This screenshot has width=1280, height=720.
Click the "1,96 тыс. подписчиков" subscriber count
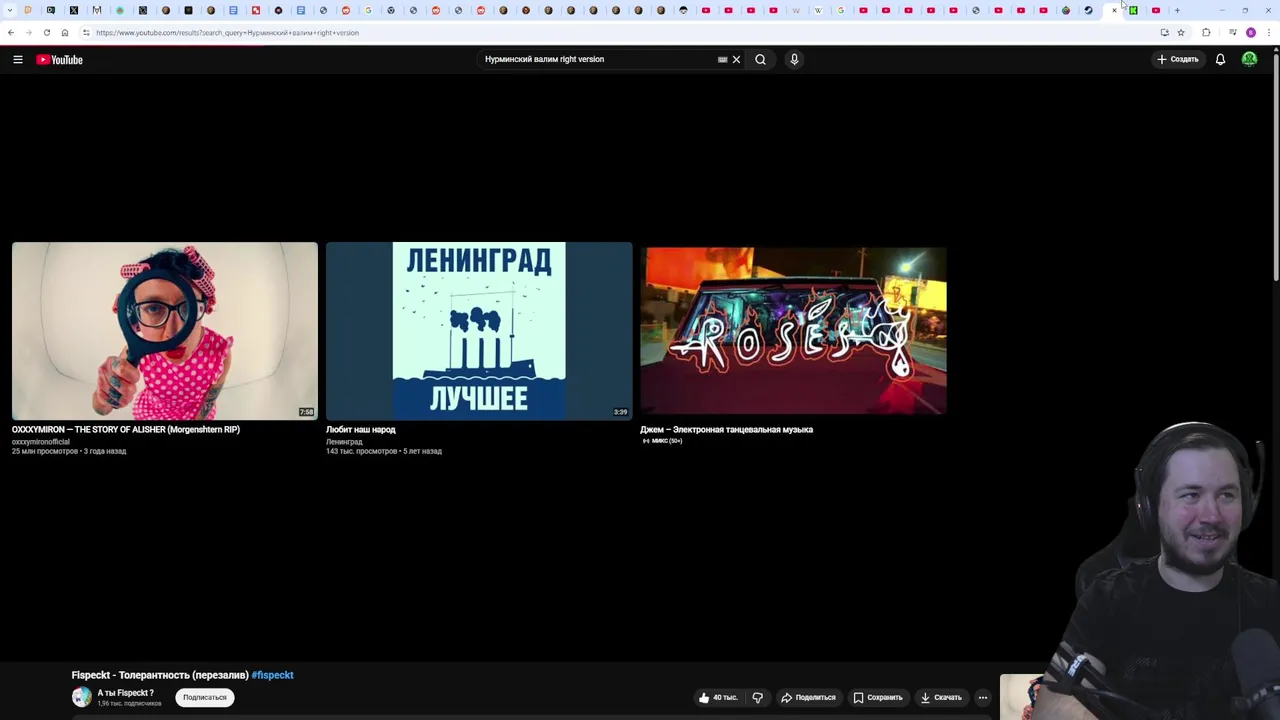pos(129,704)
